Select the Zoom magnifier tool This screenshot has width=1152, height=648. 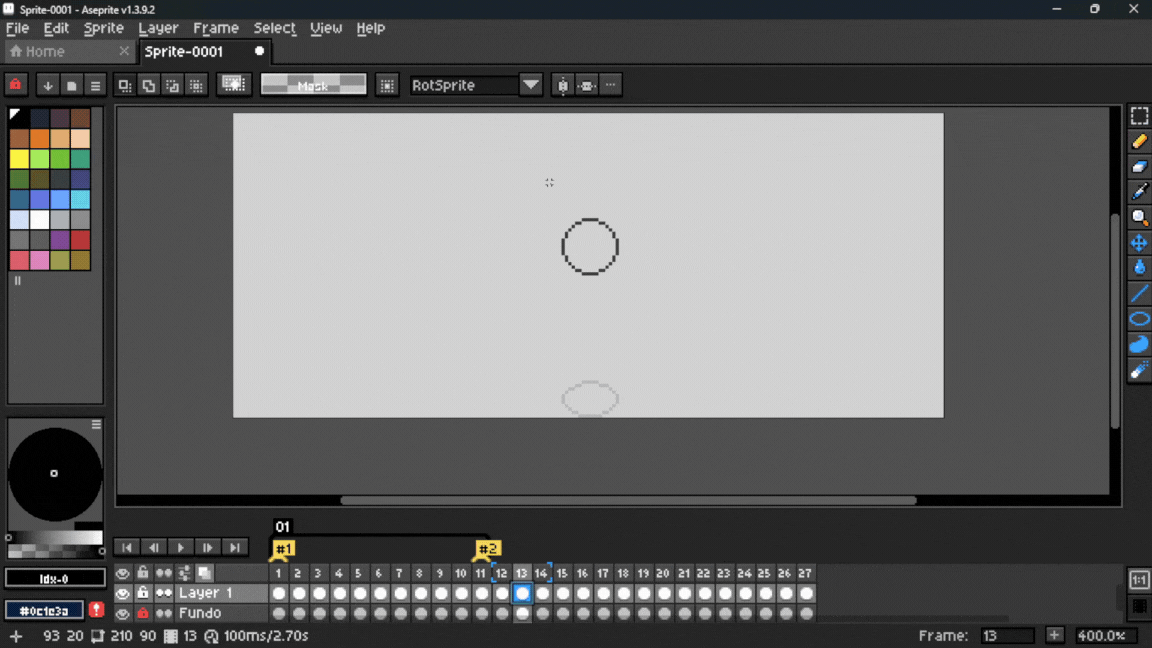(x=1139, y=217)
